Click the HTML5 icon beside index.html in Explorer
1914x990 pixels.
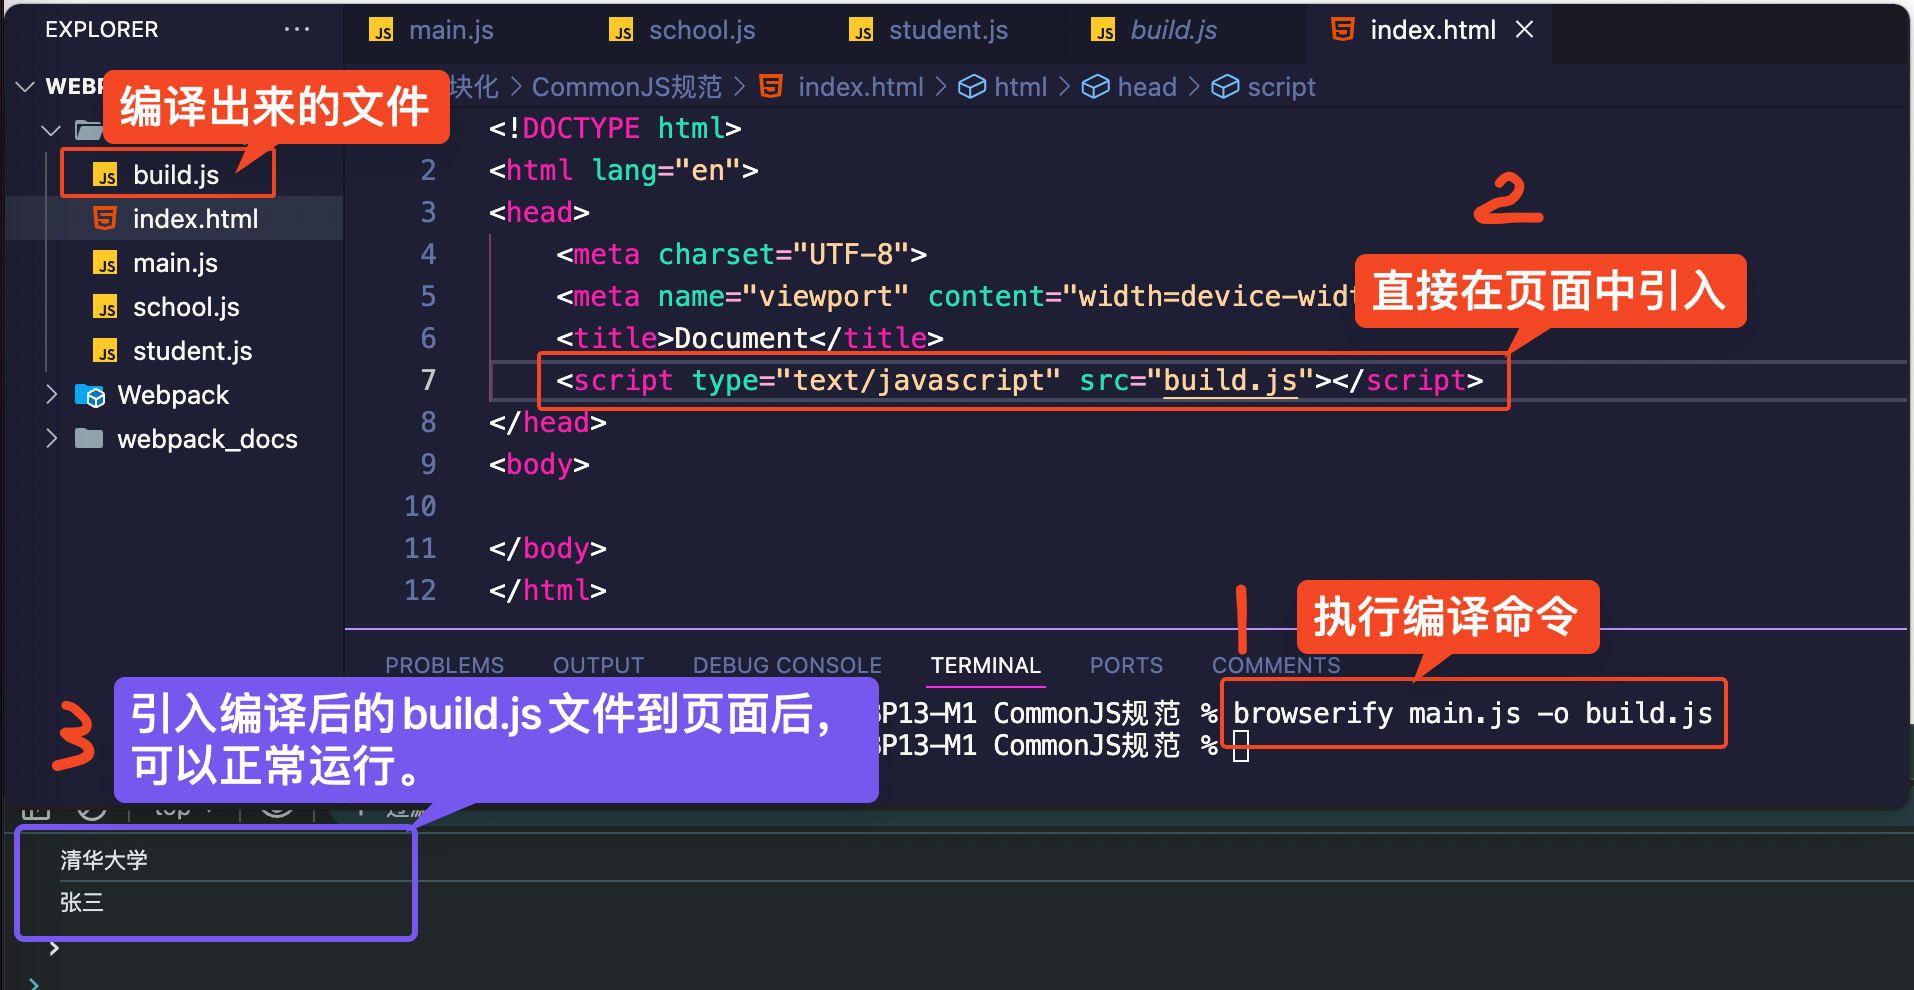tap(105, 219)
